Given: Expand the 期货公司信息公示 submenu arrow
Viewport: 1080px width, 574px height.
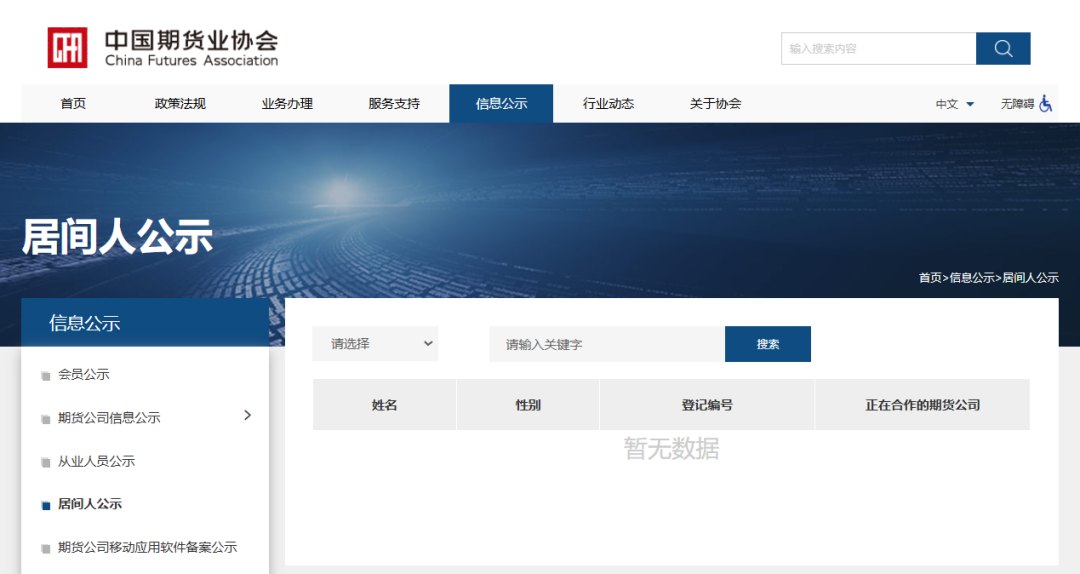Looking at the screenshot, I should point(247,415).
